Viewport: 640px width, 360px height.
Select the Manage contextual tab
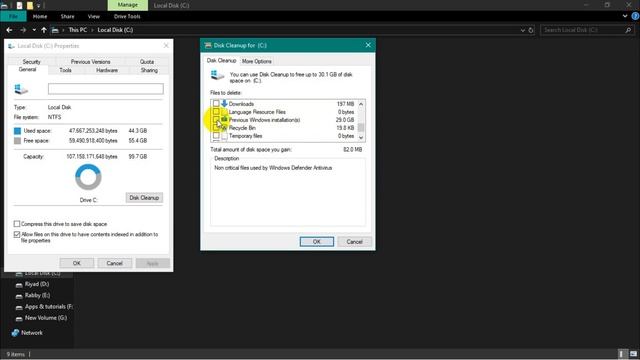tap(128, 5)
